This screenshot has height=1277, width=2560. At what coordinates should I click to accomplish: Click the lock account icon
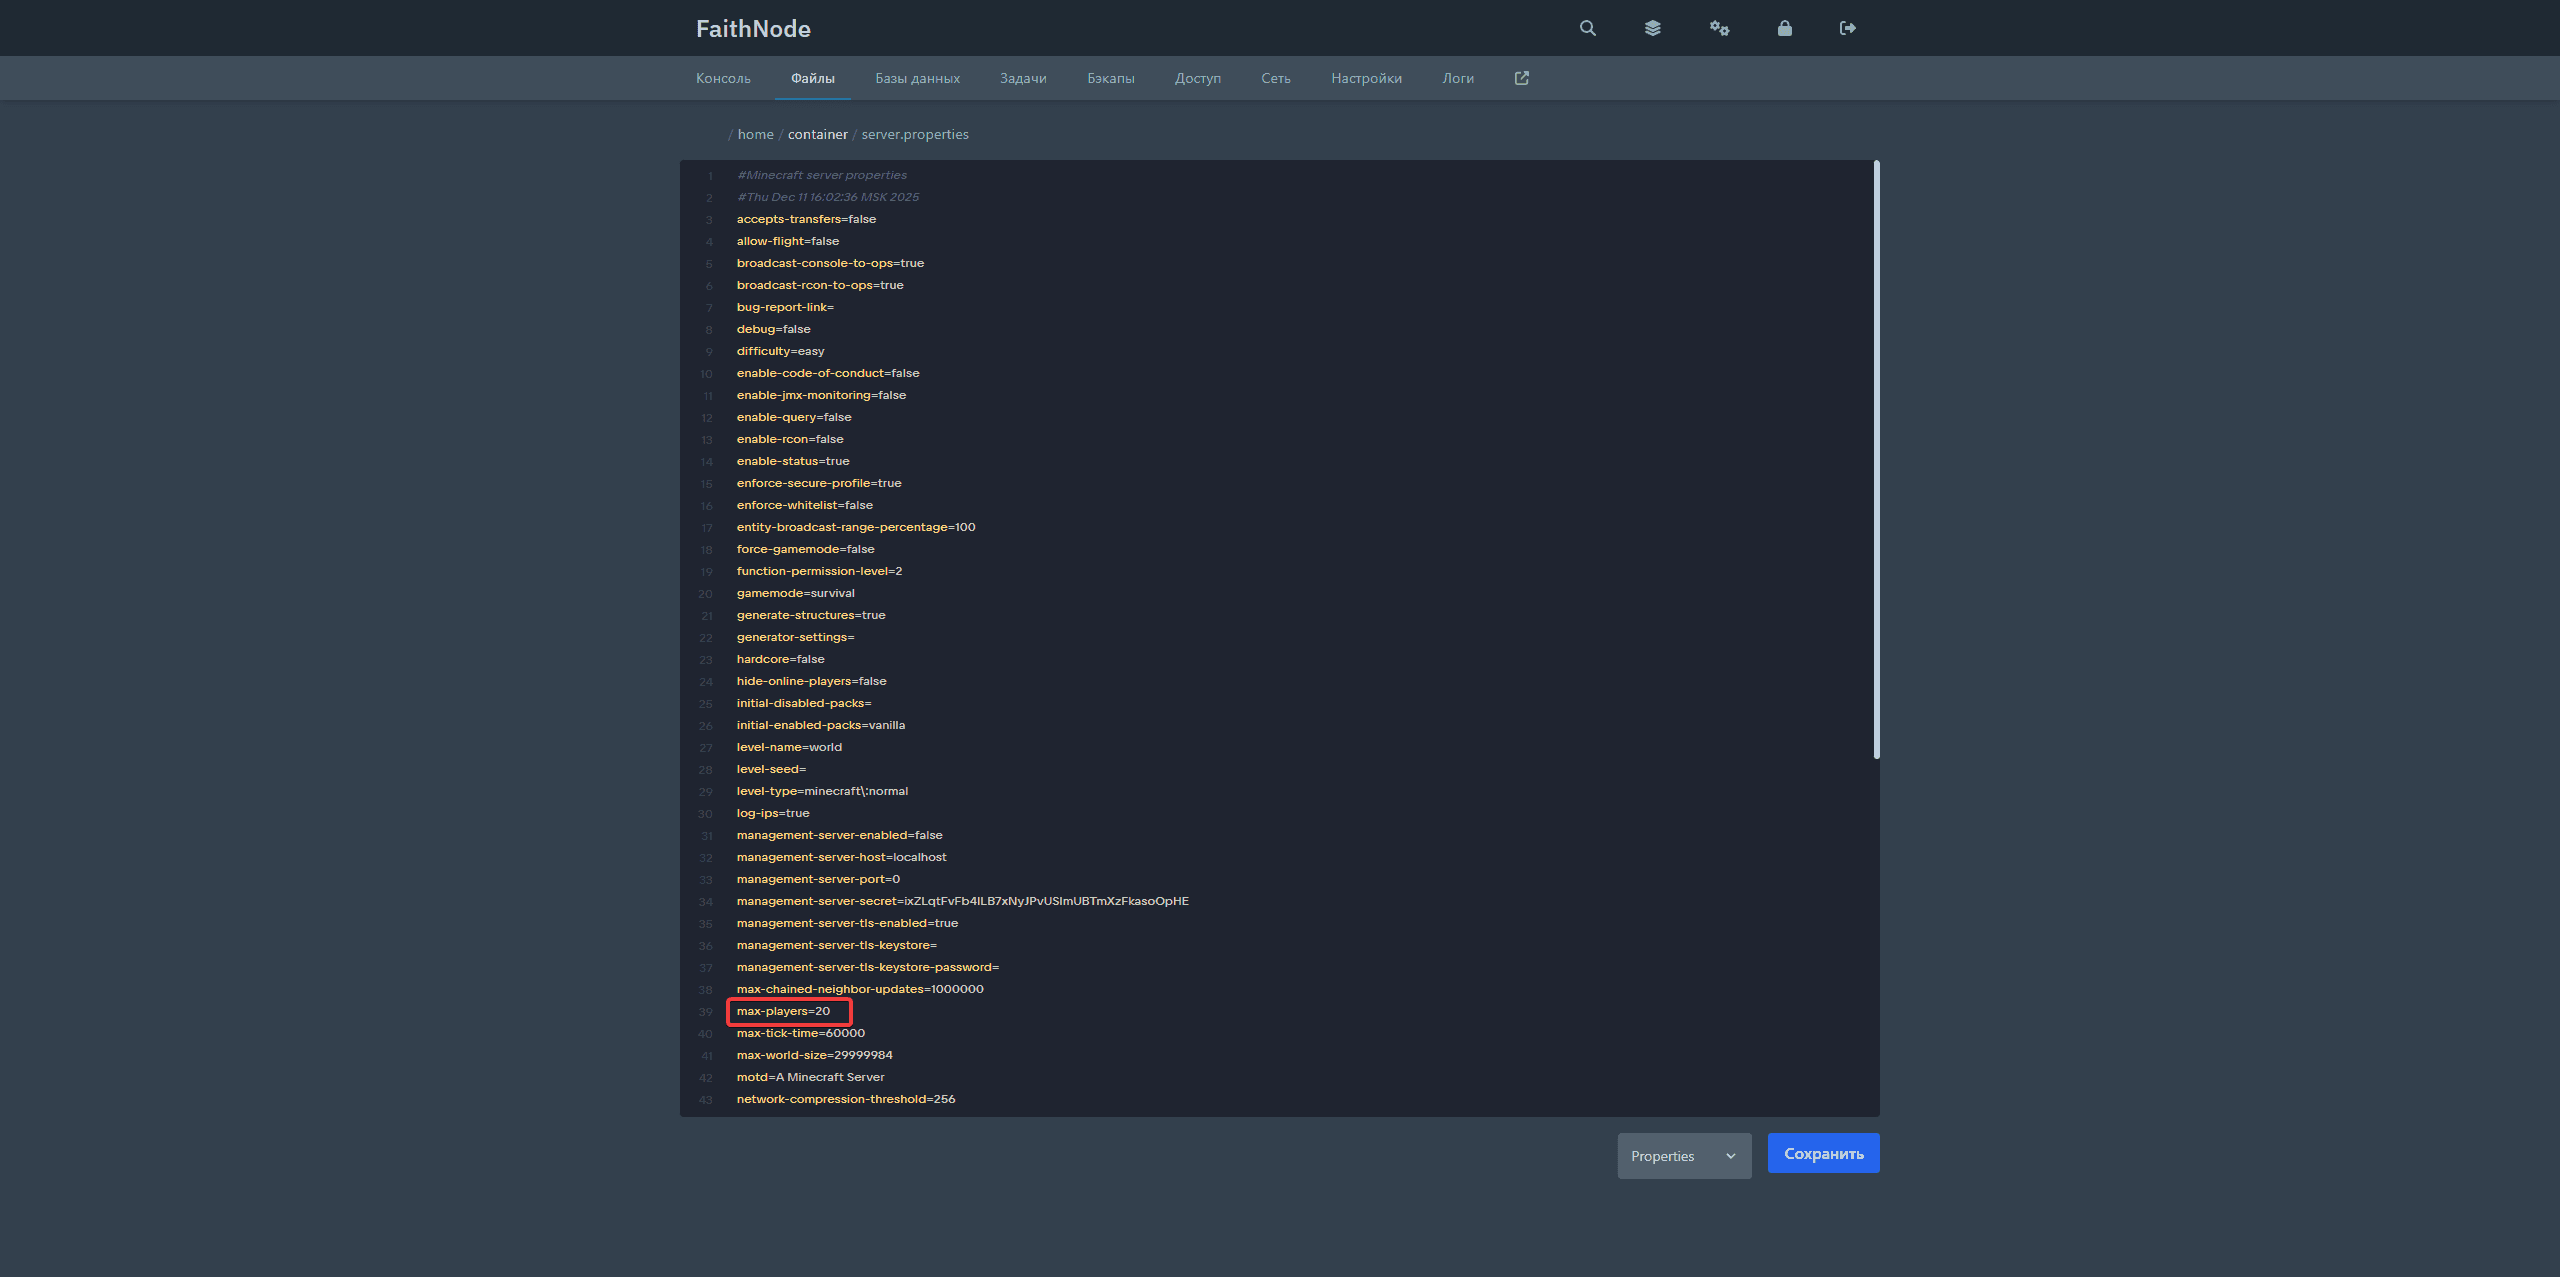point(1784,28)
